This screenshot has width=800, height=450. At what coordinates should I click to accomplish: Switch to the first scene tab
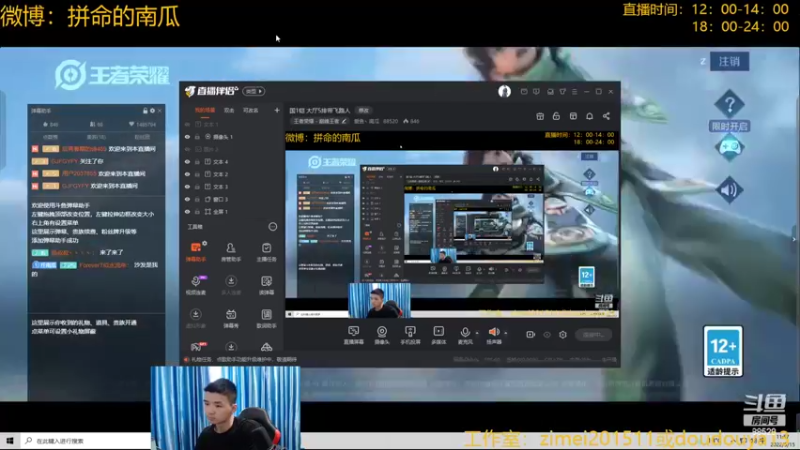(205, 110)
